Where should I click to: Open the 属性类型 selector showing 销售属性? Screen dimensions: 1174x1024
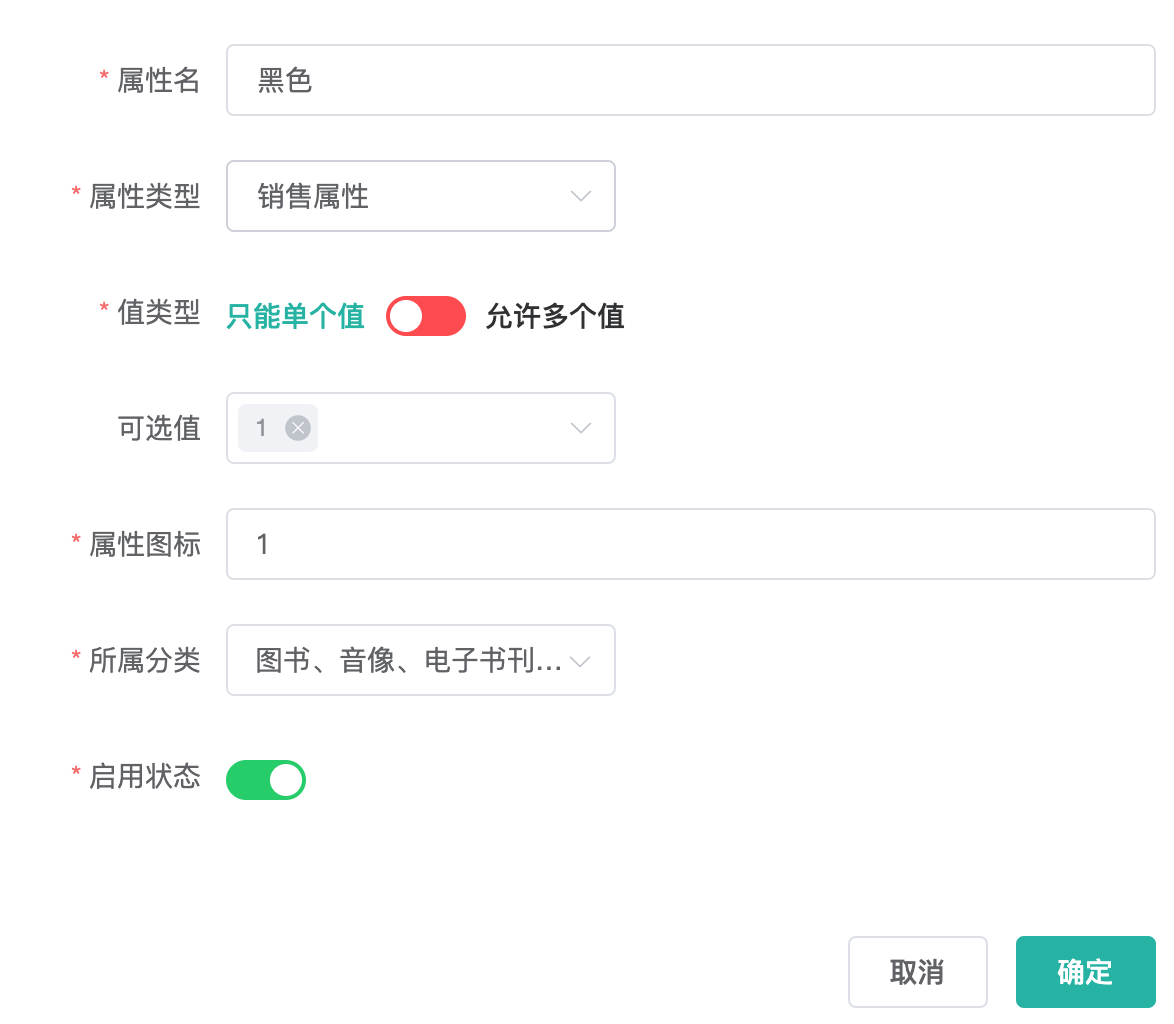click(420, 196)
